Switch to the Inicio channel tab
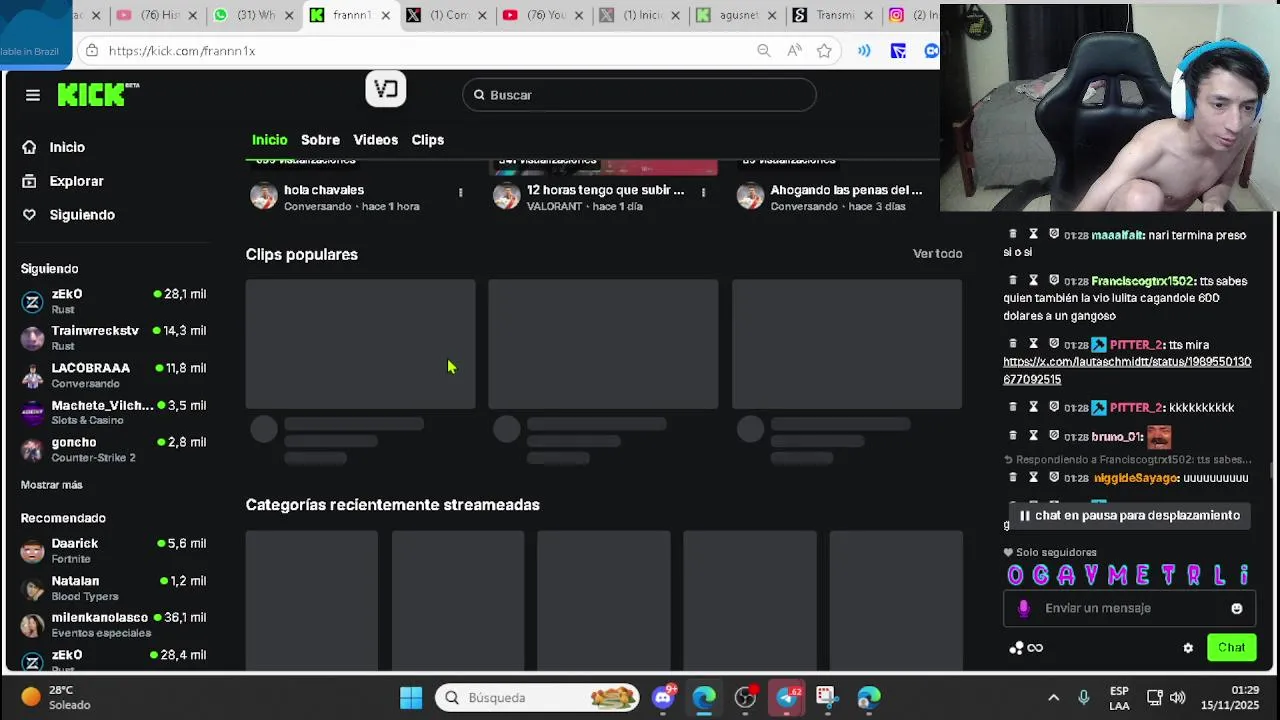1280x720 pixels. (x=269, y=140)
